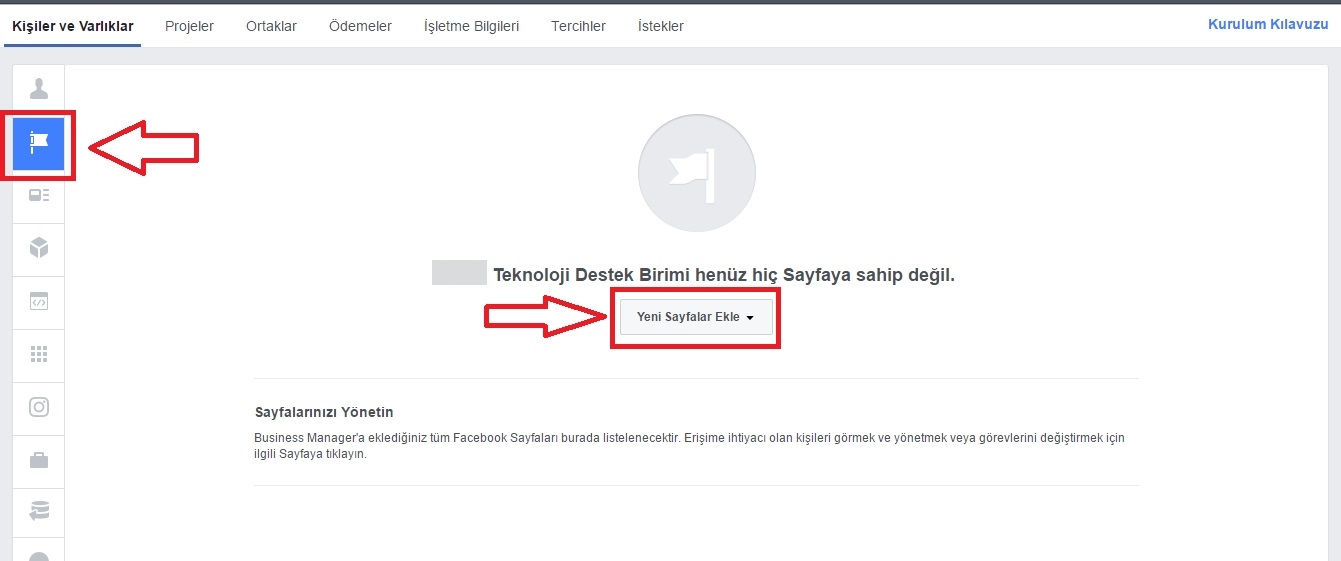
Task: Open the briefcase icon in sidebar
Action: [x=39, y=461]
